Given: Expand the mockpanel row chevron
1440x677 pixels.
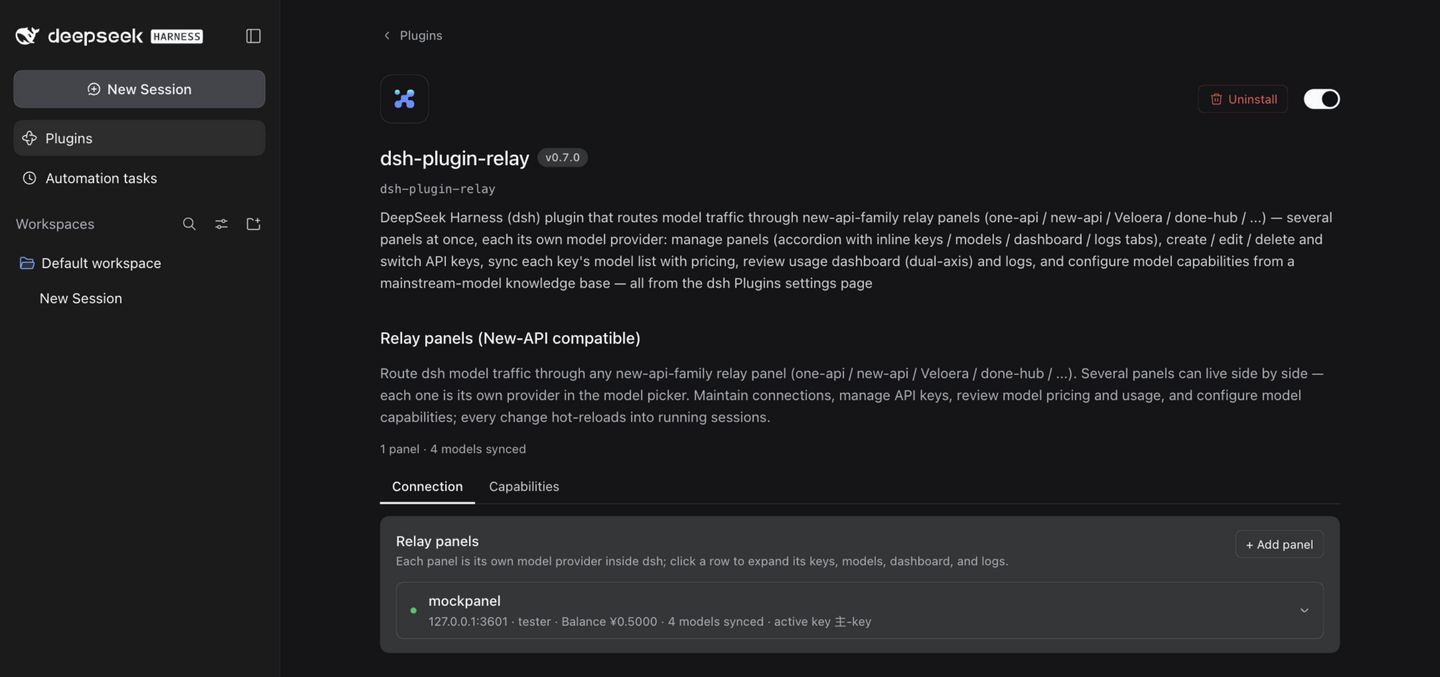Looking at the screenshot, I should (1304, 611).
